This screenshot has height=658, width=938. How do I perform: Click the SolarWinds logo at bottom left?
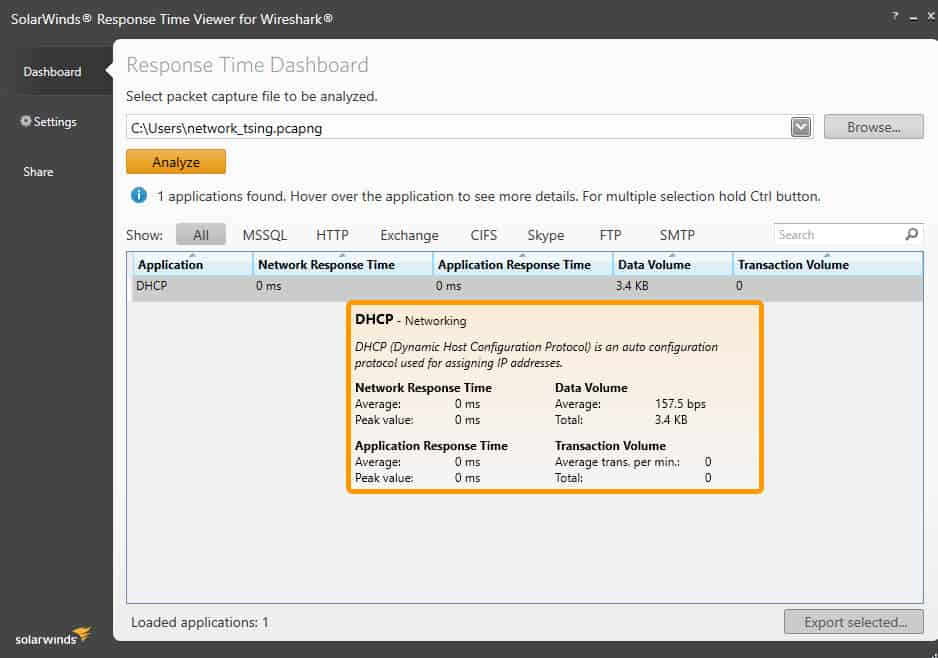point(53,637)
